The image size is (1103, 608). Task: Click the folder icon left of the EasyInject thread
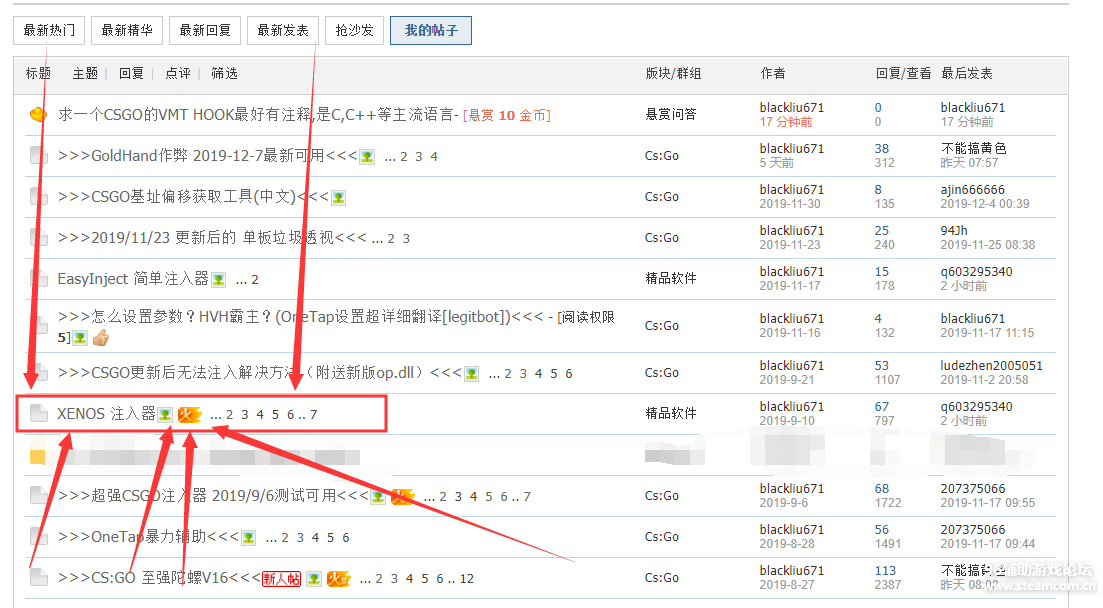38,279
